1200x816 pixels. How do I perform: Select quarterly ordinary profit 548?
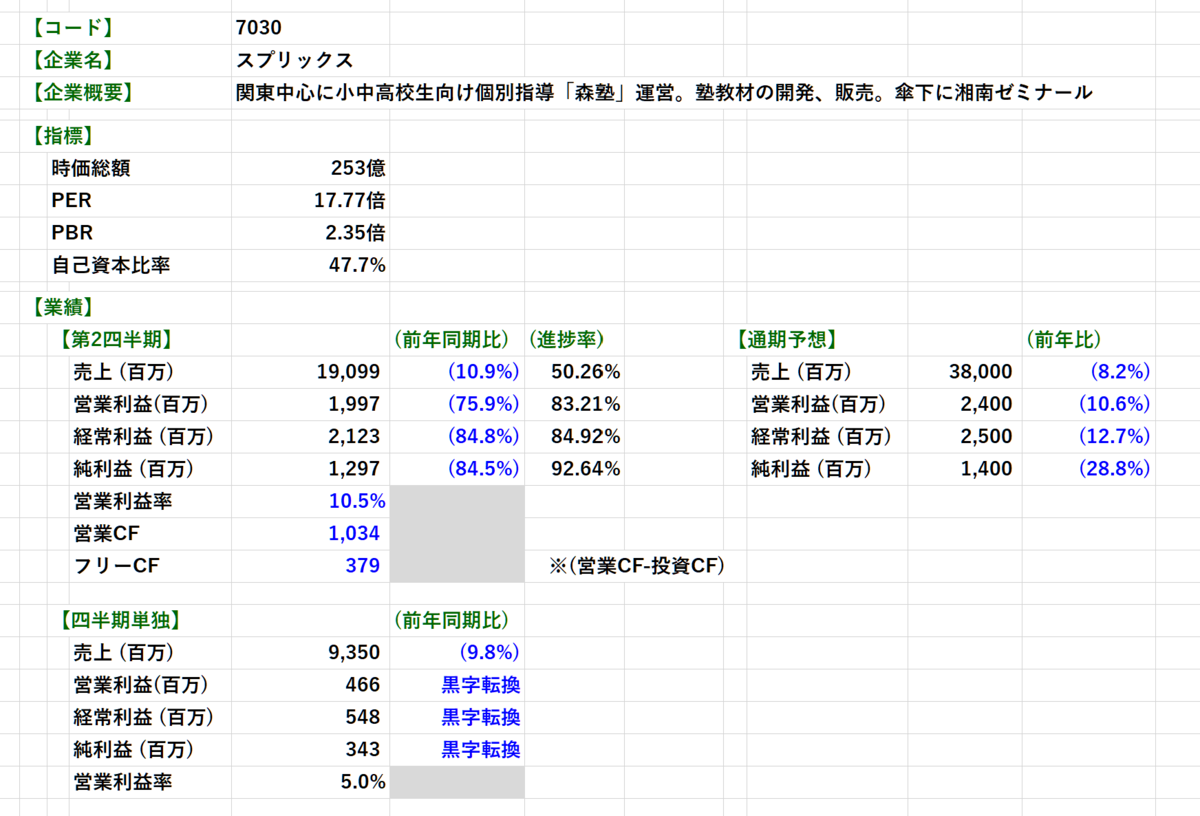coord(364,717)
